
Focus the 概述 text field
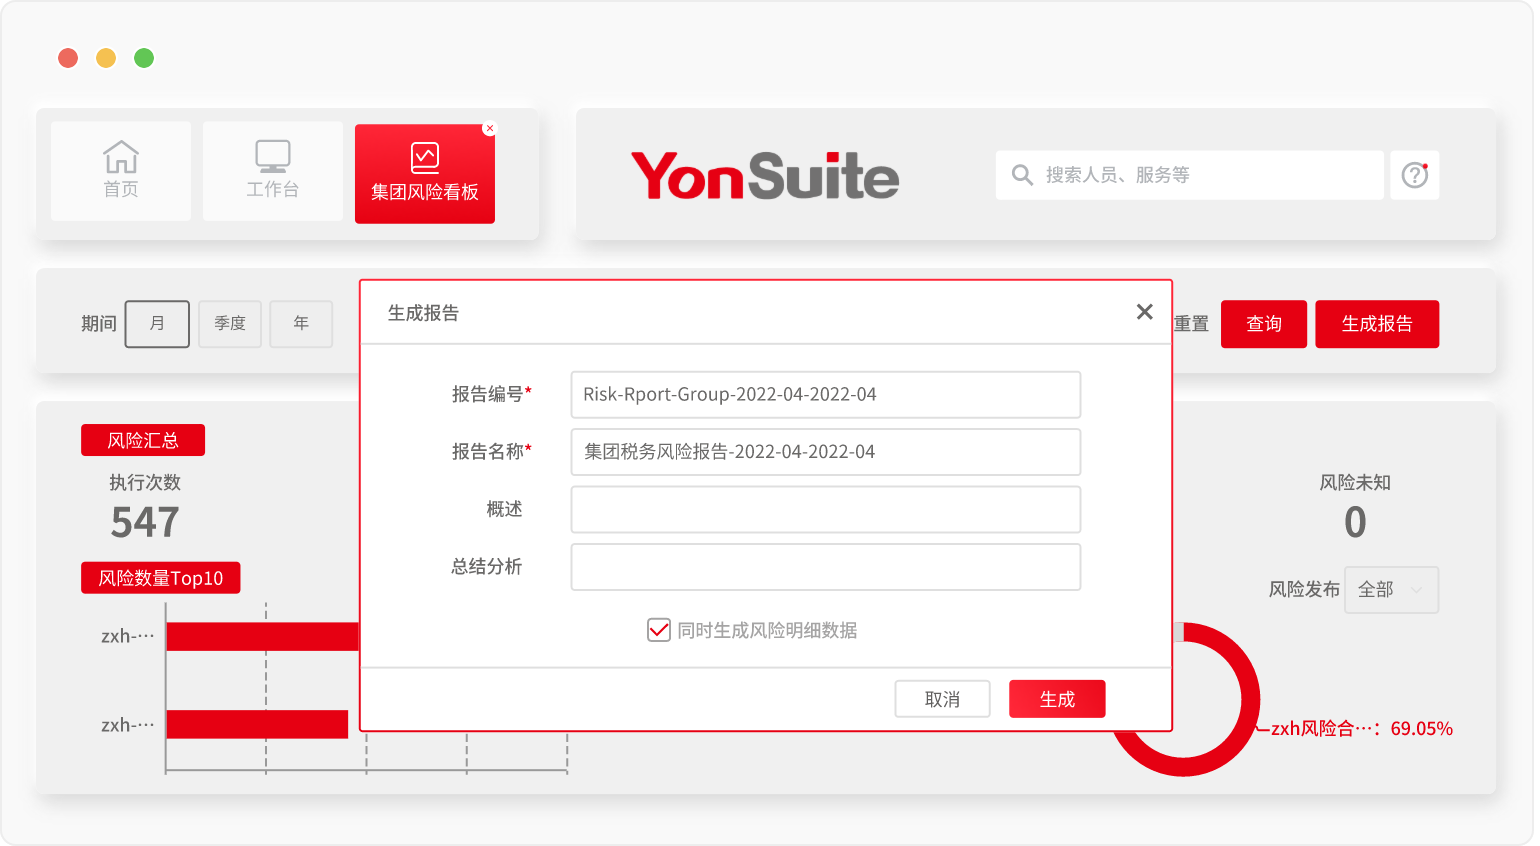pyautogui.click(x=825, y=510)
